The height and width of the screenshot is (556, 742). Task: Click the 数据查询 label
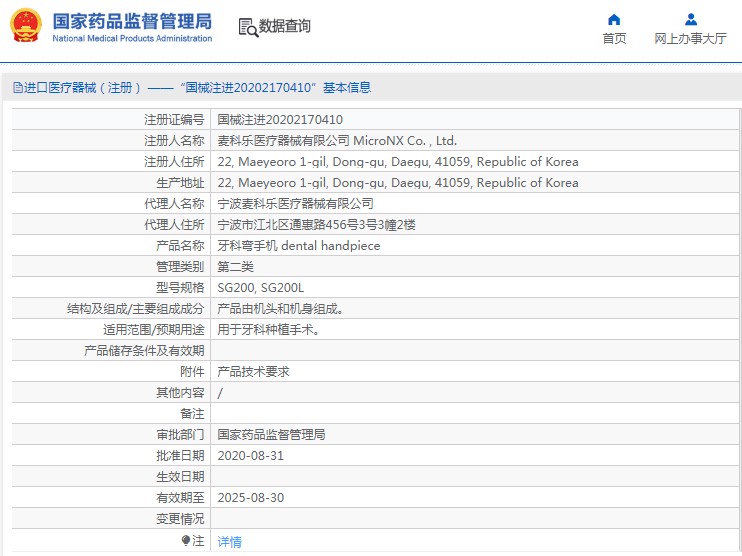[x=285, y=26]
